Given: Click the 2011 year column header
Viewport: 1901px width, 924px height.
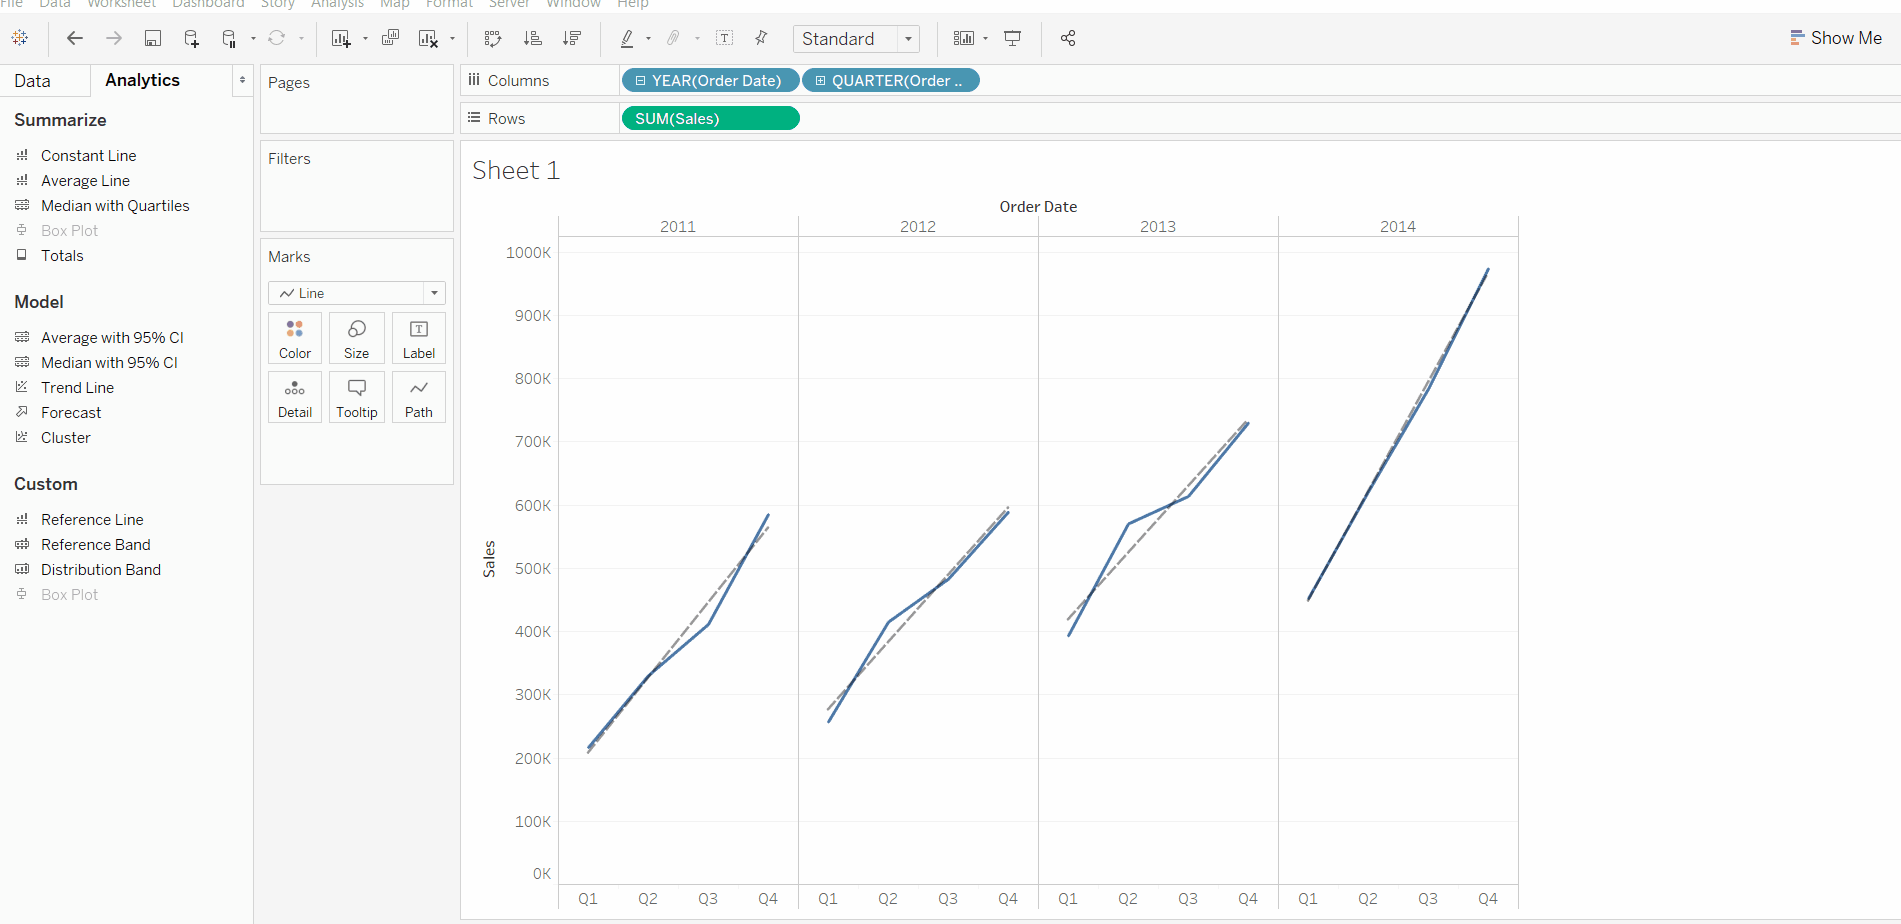Looking at the screenshot, I should click(x=678, y=226).
